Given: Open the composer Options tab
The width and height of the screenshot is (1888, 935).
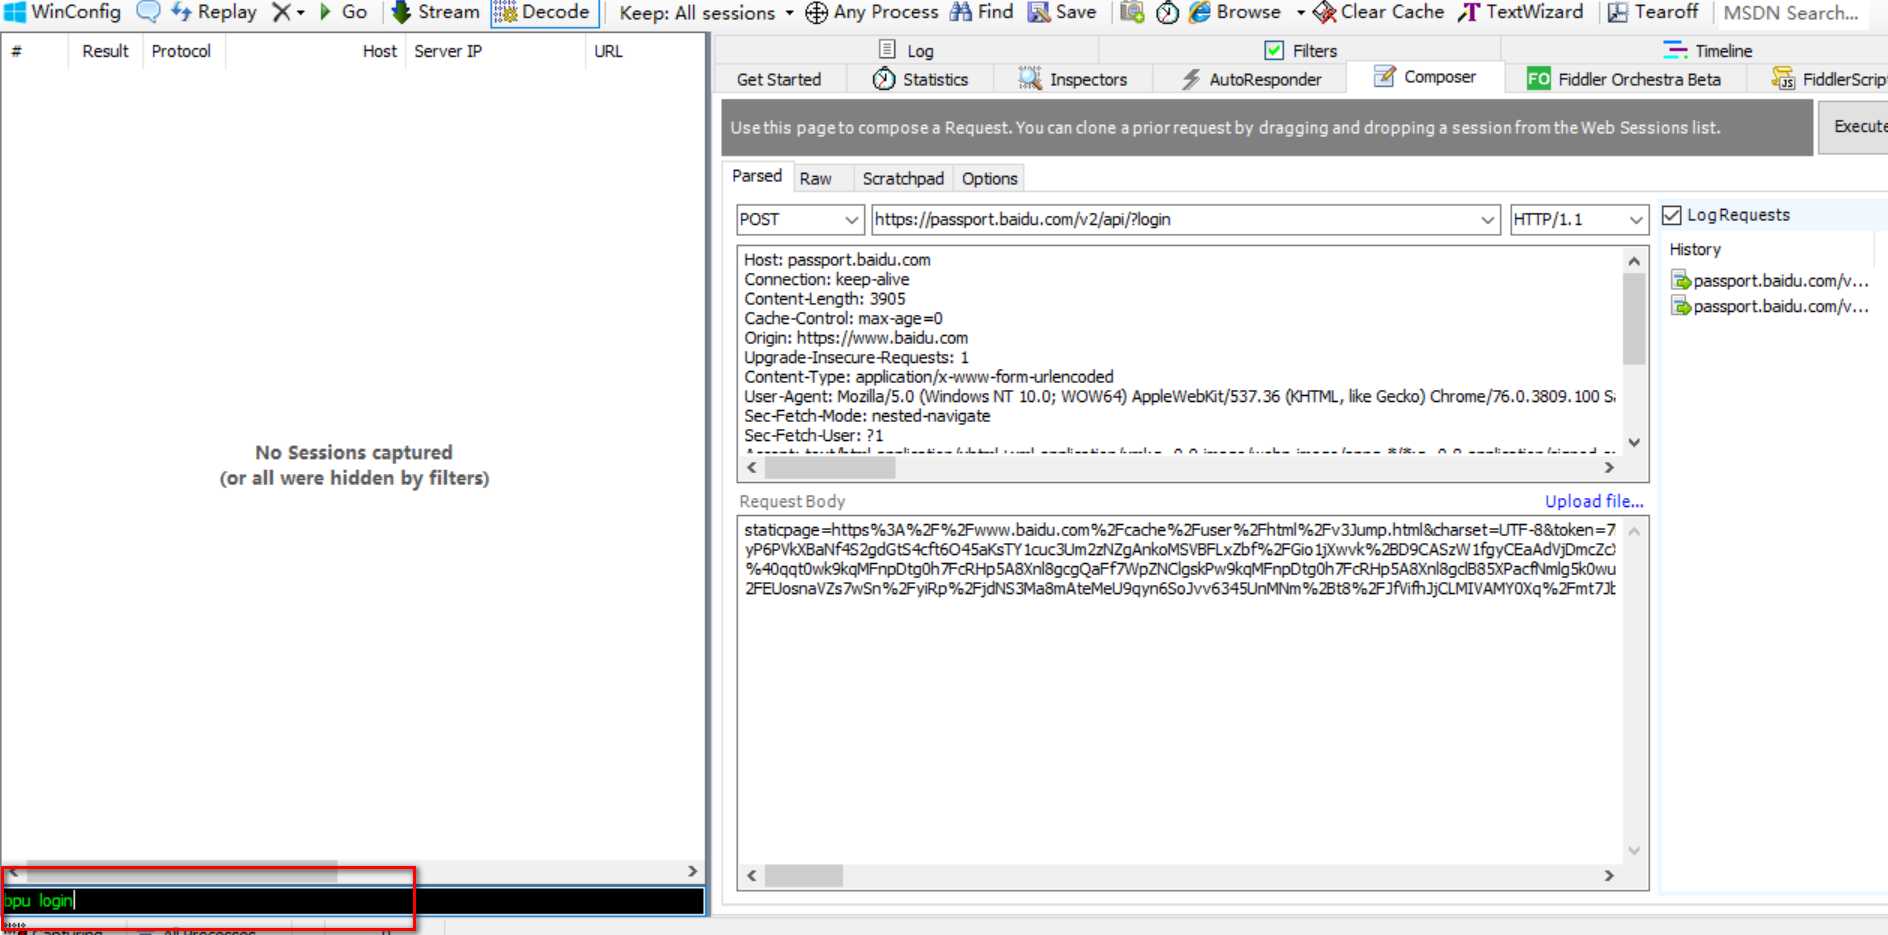Looking at the screenshot, I should [989, 178].
